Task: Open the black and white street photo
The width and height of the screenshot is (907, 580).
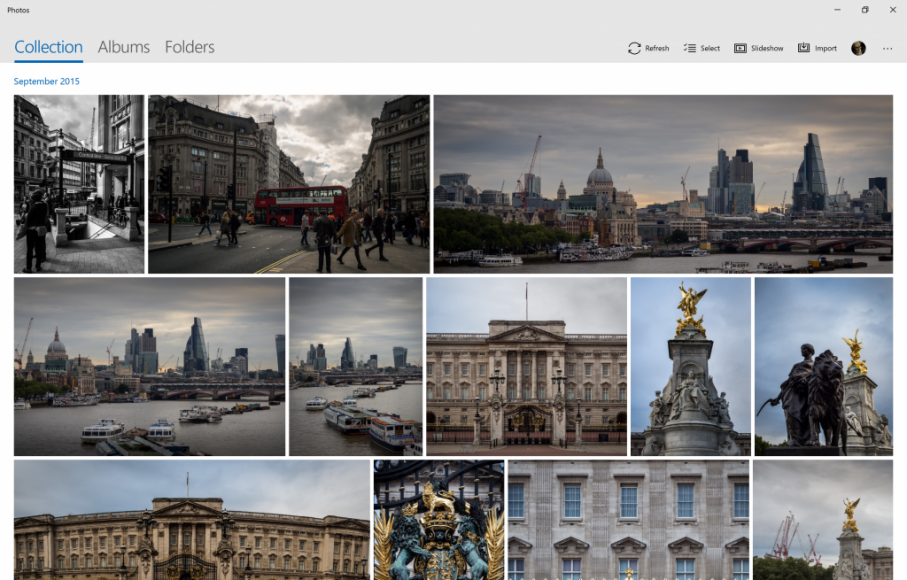Action: tap(79, 184)
